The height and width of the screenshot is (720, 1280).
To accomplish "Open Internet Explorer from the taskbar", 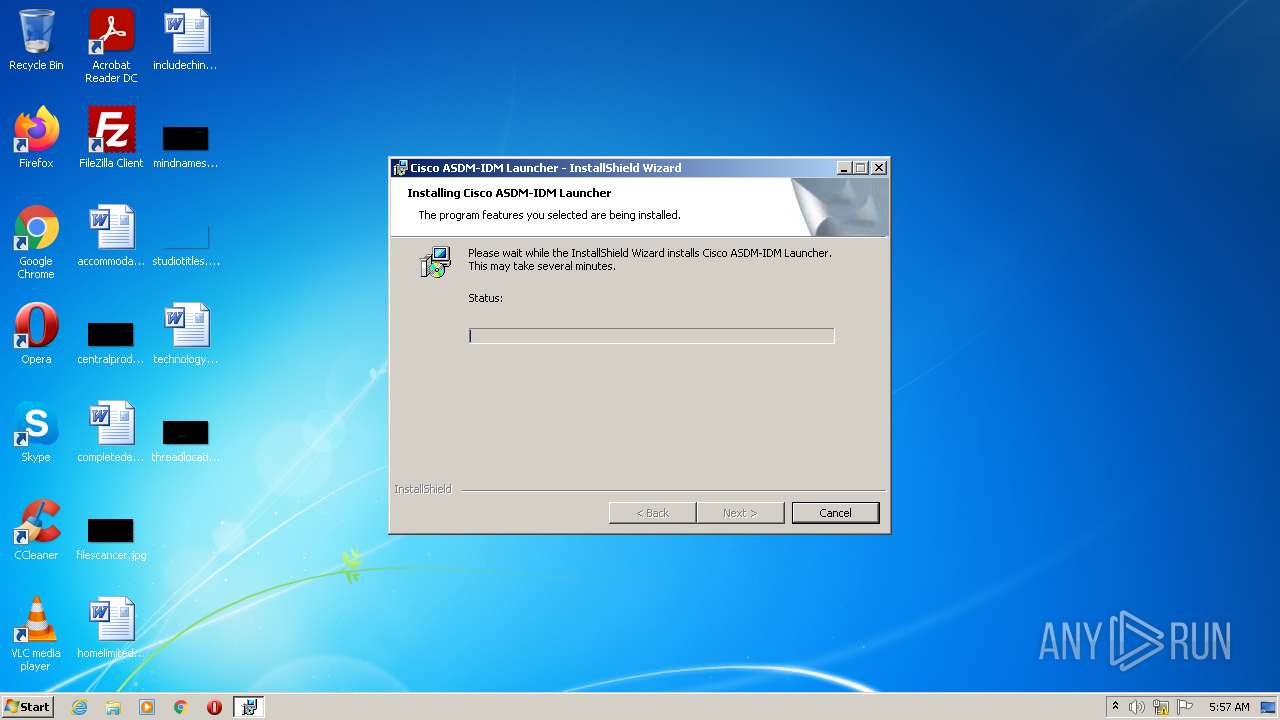I will [79, 707].
